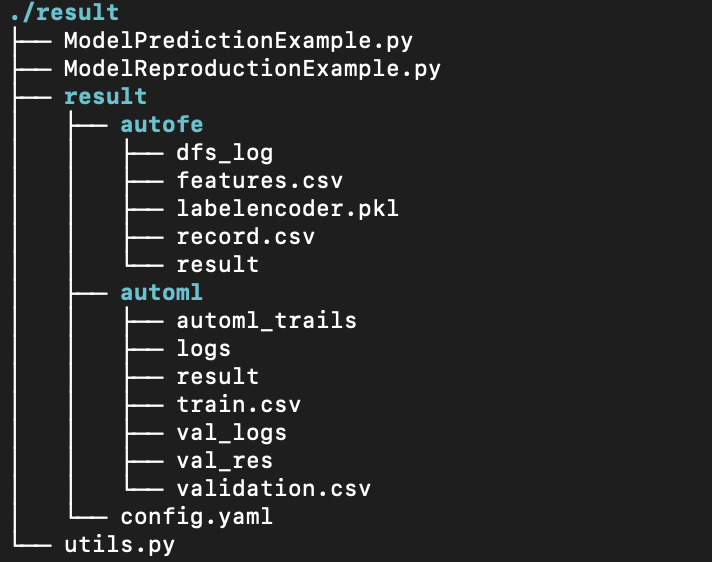Click the logs entry under automl

click(203, 349)
